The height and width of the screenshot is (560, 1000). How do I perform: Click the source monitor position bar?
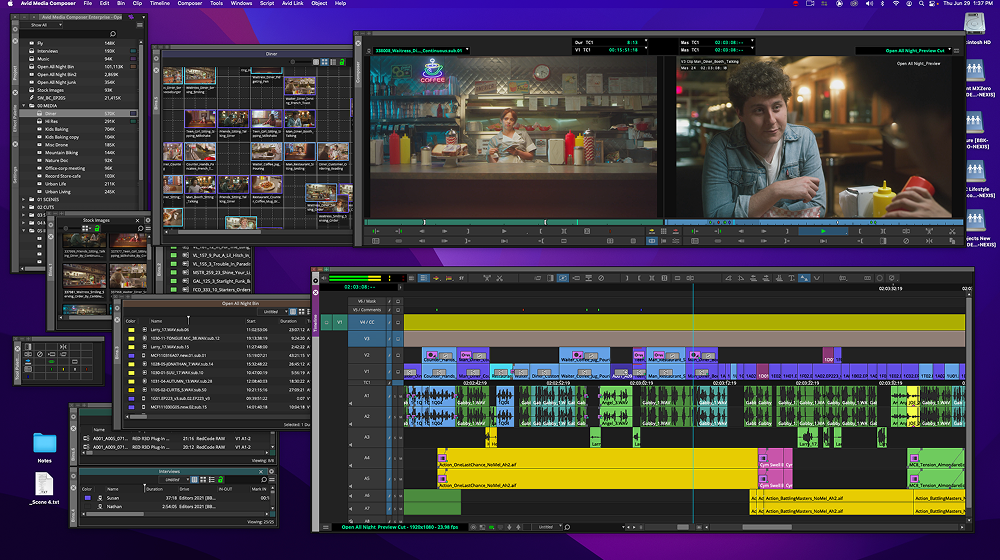513,223
